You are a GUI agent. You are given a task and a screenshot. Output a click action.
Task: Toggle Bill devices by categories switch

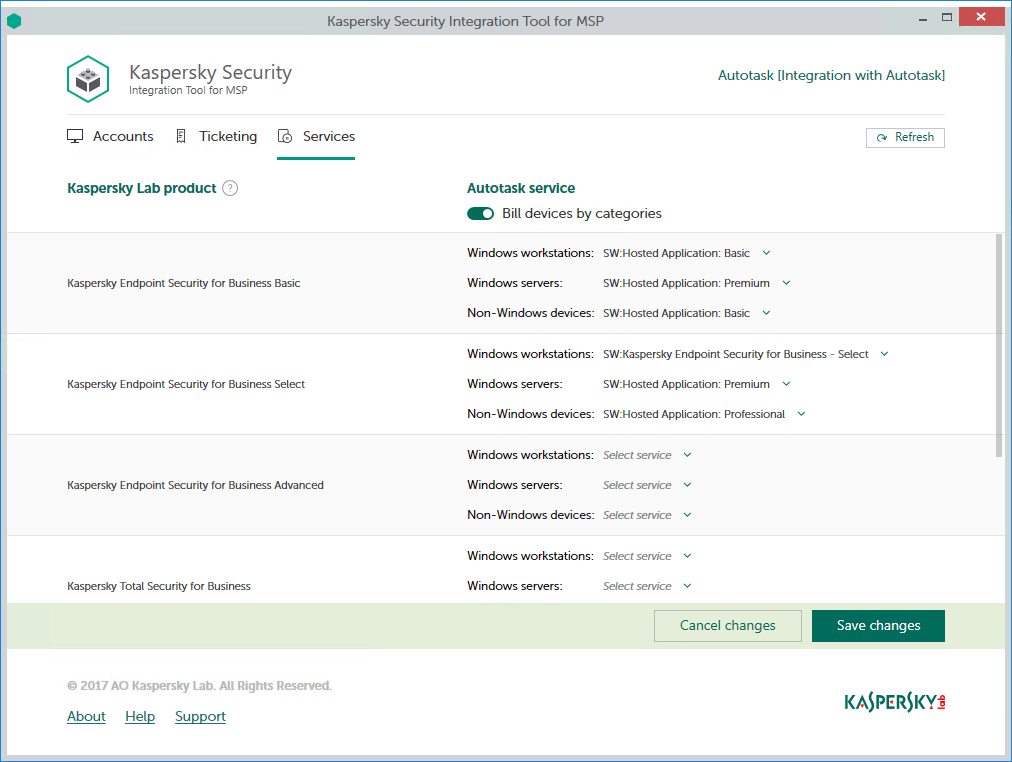coord(480,213)
